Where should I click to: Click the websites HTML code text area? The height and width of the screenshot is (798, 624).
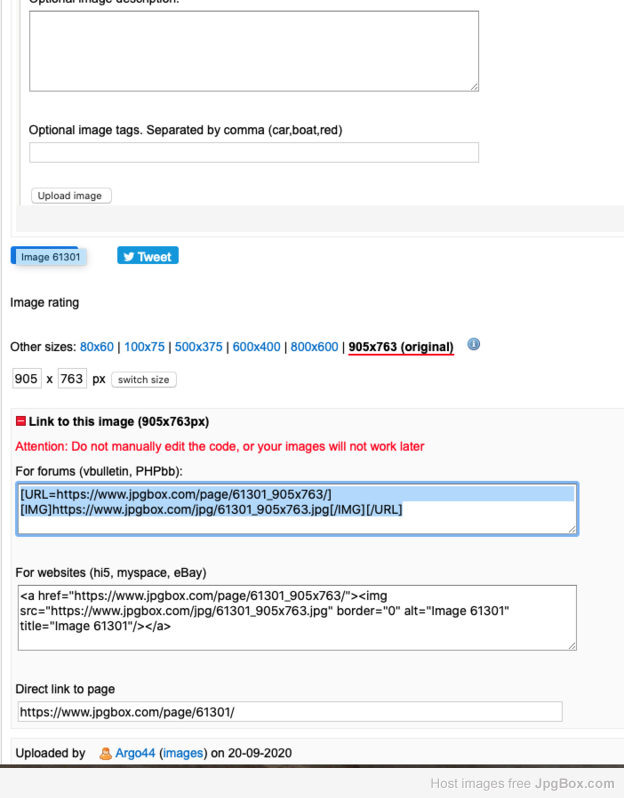click(297, 618)
